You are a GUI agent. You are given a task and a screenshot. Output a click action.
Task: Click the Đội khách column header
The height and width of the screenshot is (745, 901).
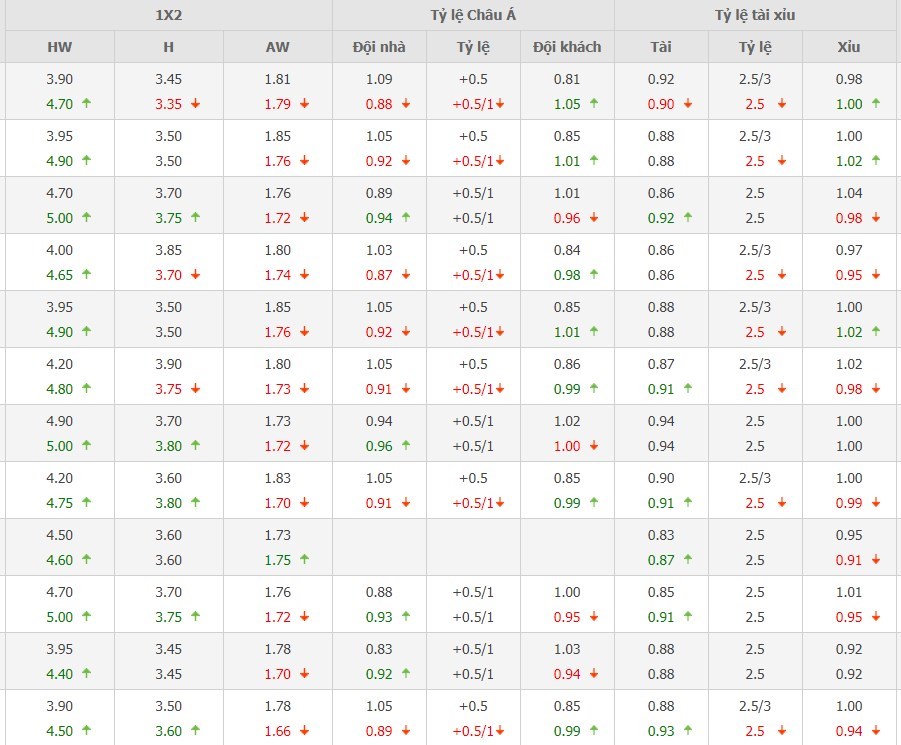(567, 47)
